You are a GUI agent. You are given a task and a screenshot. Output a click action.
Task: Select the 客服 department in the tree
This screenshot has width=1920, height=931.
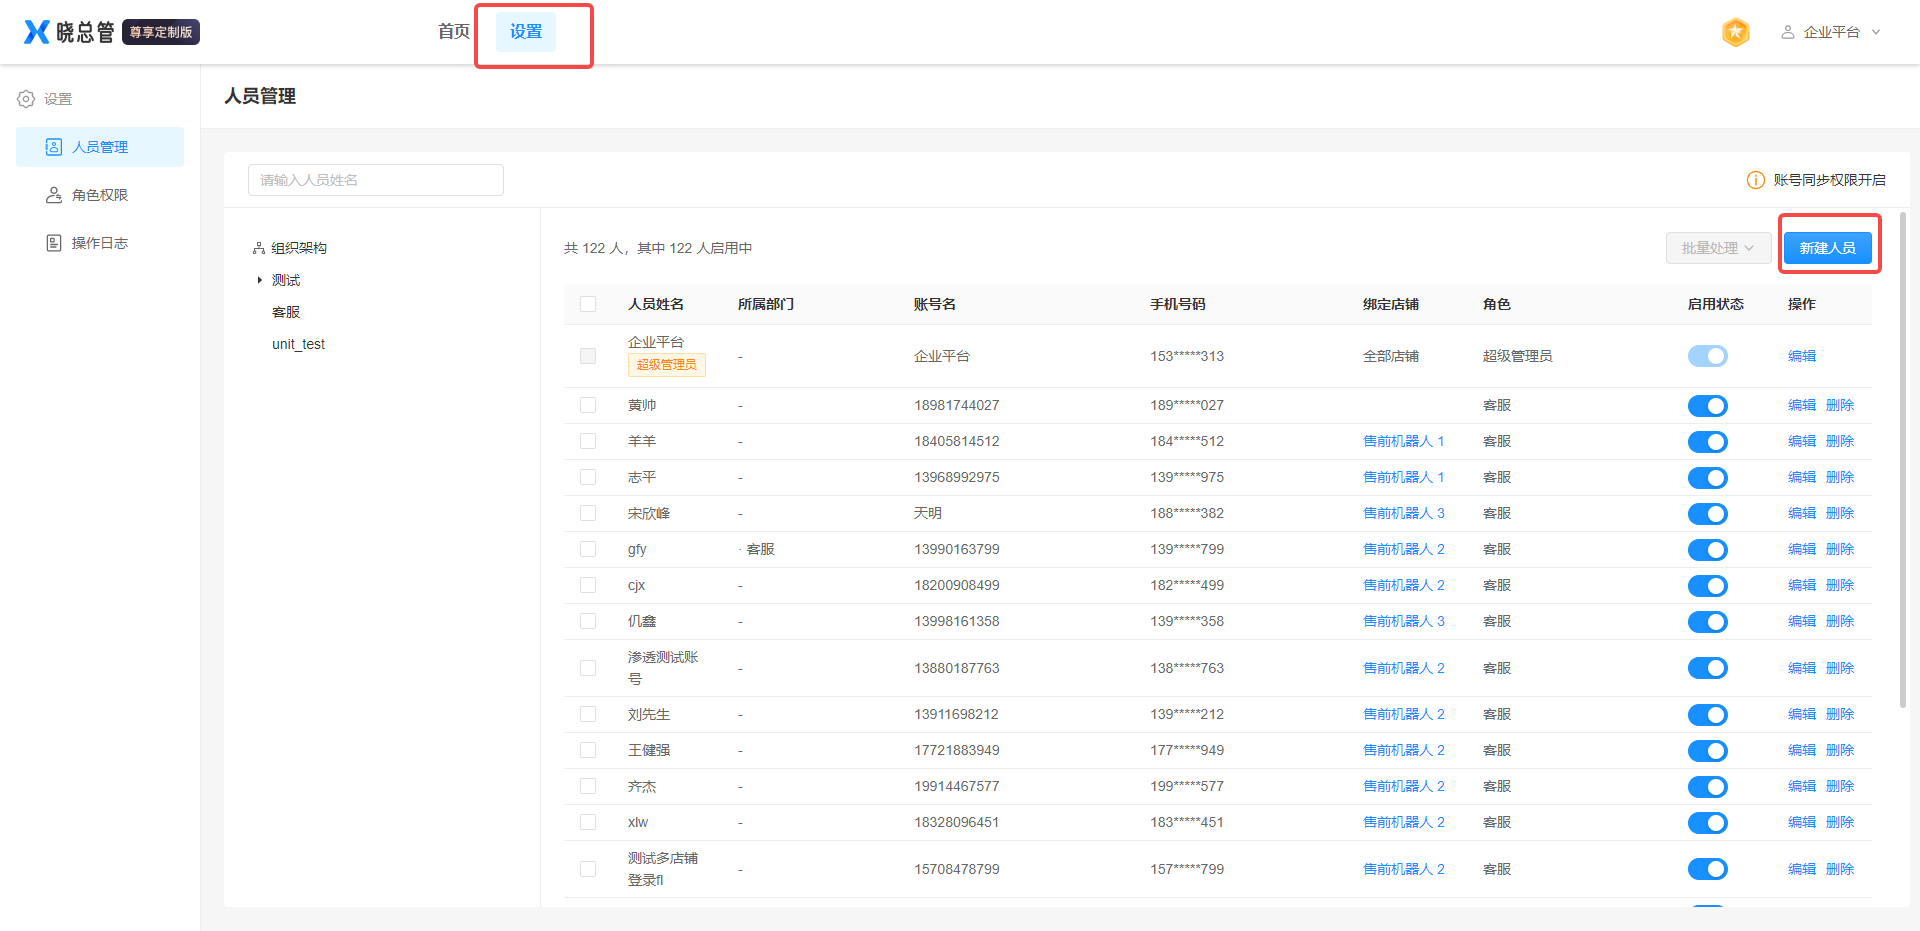click(286, 312)
